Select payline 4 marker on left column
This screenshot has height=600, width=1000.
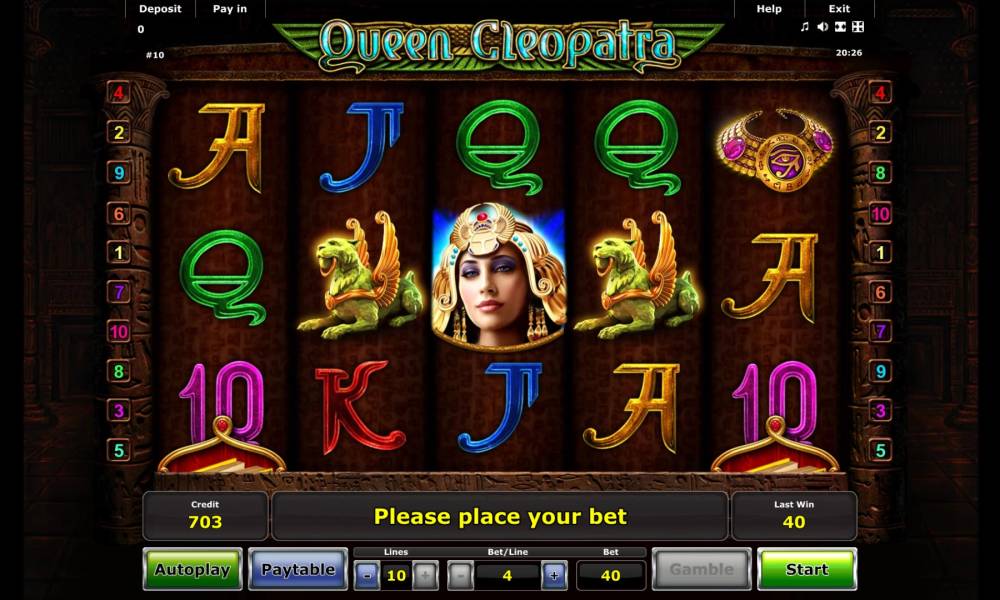(119, 93)
